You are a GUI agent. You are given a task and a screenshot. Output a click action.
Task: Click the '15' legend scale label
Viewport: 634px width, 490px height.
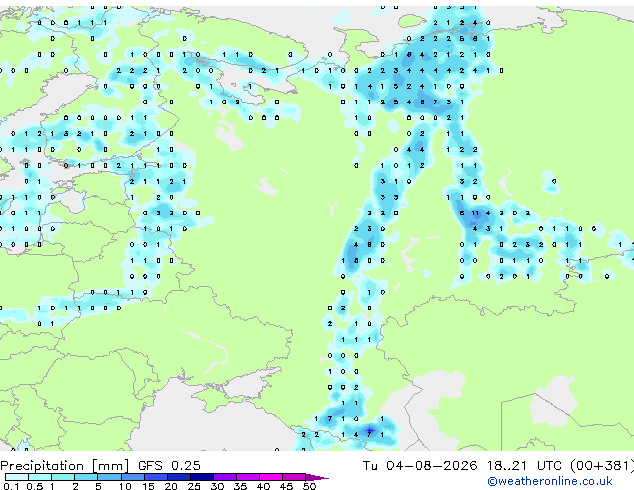click(x=148, y=486)
